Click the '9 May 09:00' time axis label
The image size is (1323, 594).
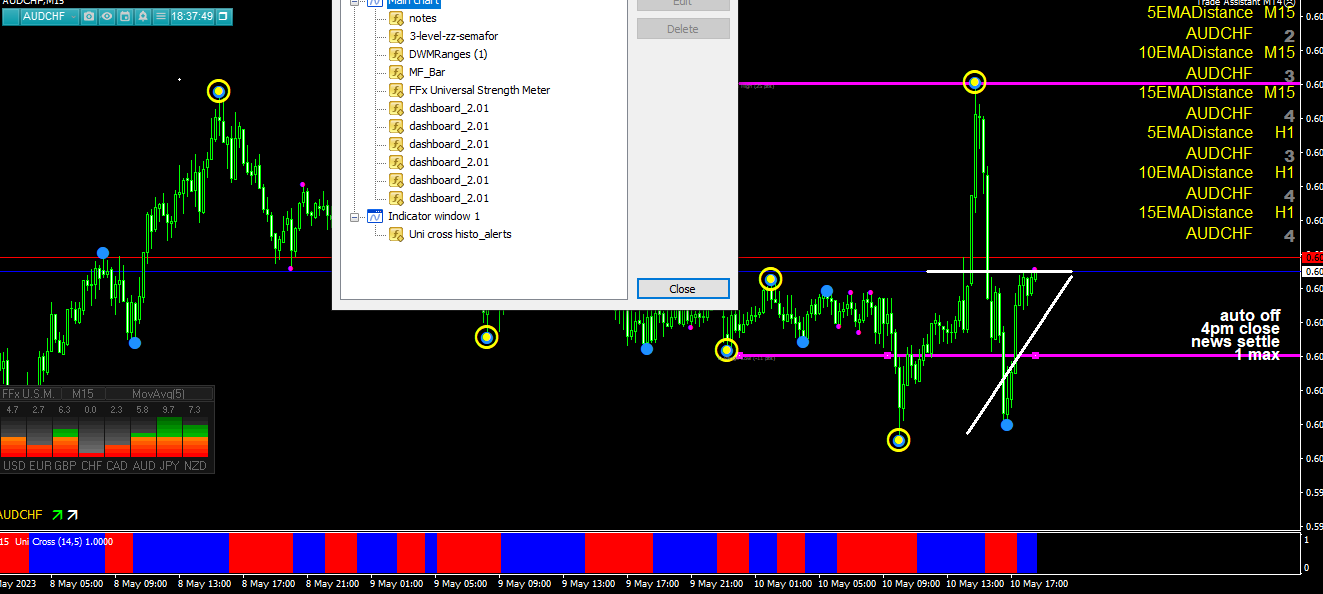[x=525, y=583]
